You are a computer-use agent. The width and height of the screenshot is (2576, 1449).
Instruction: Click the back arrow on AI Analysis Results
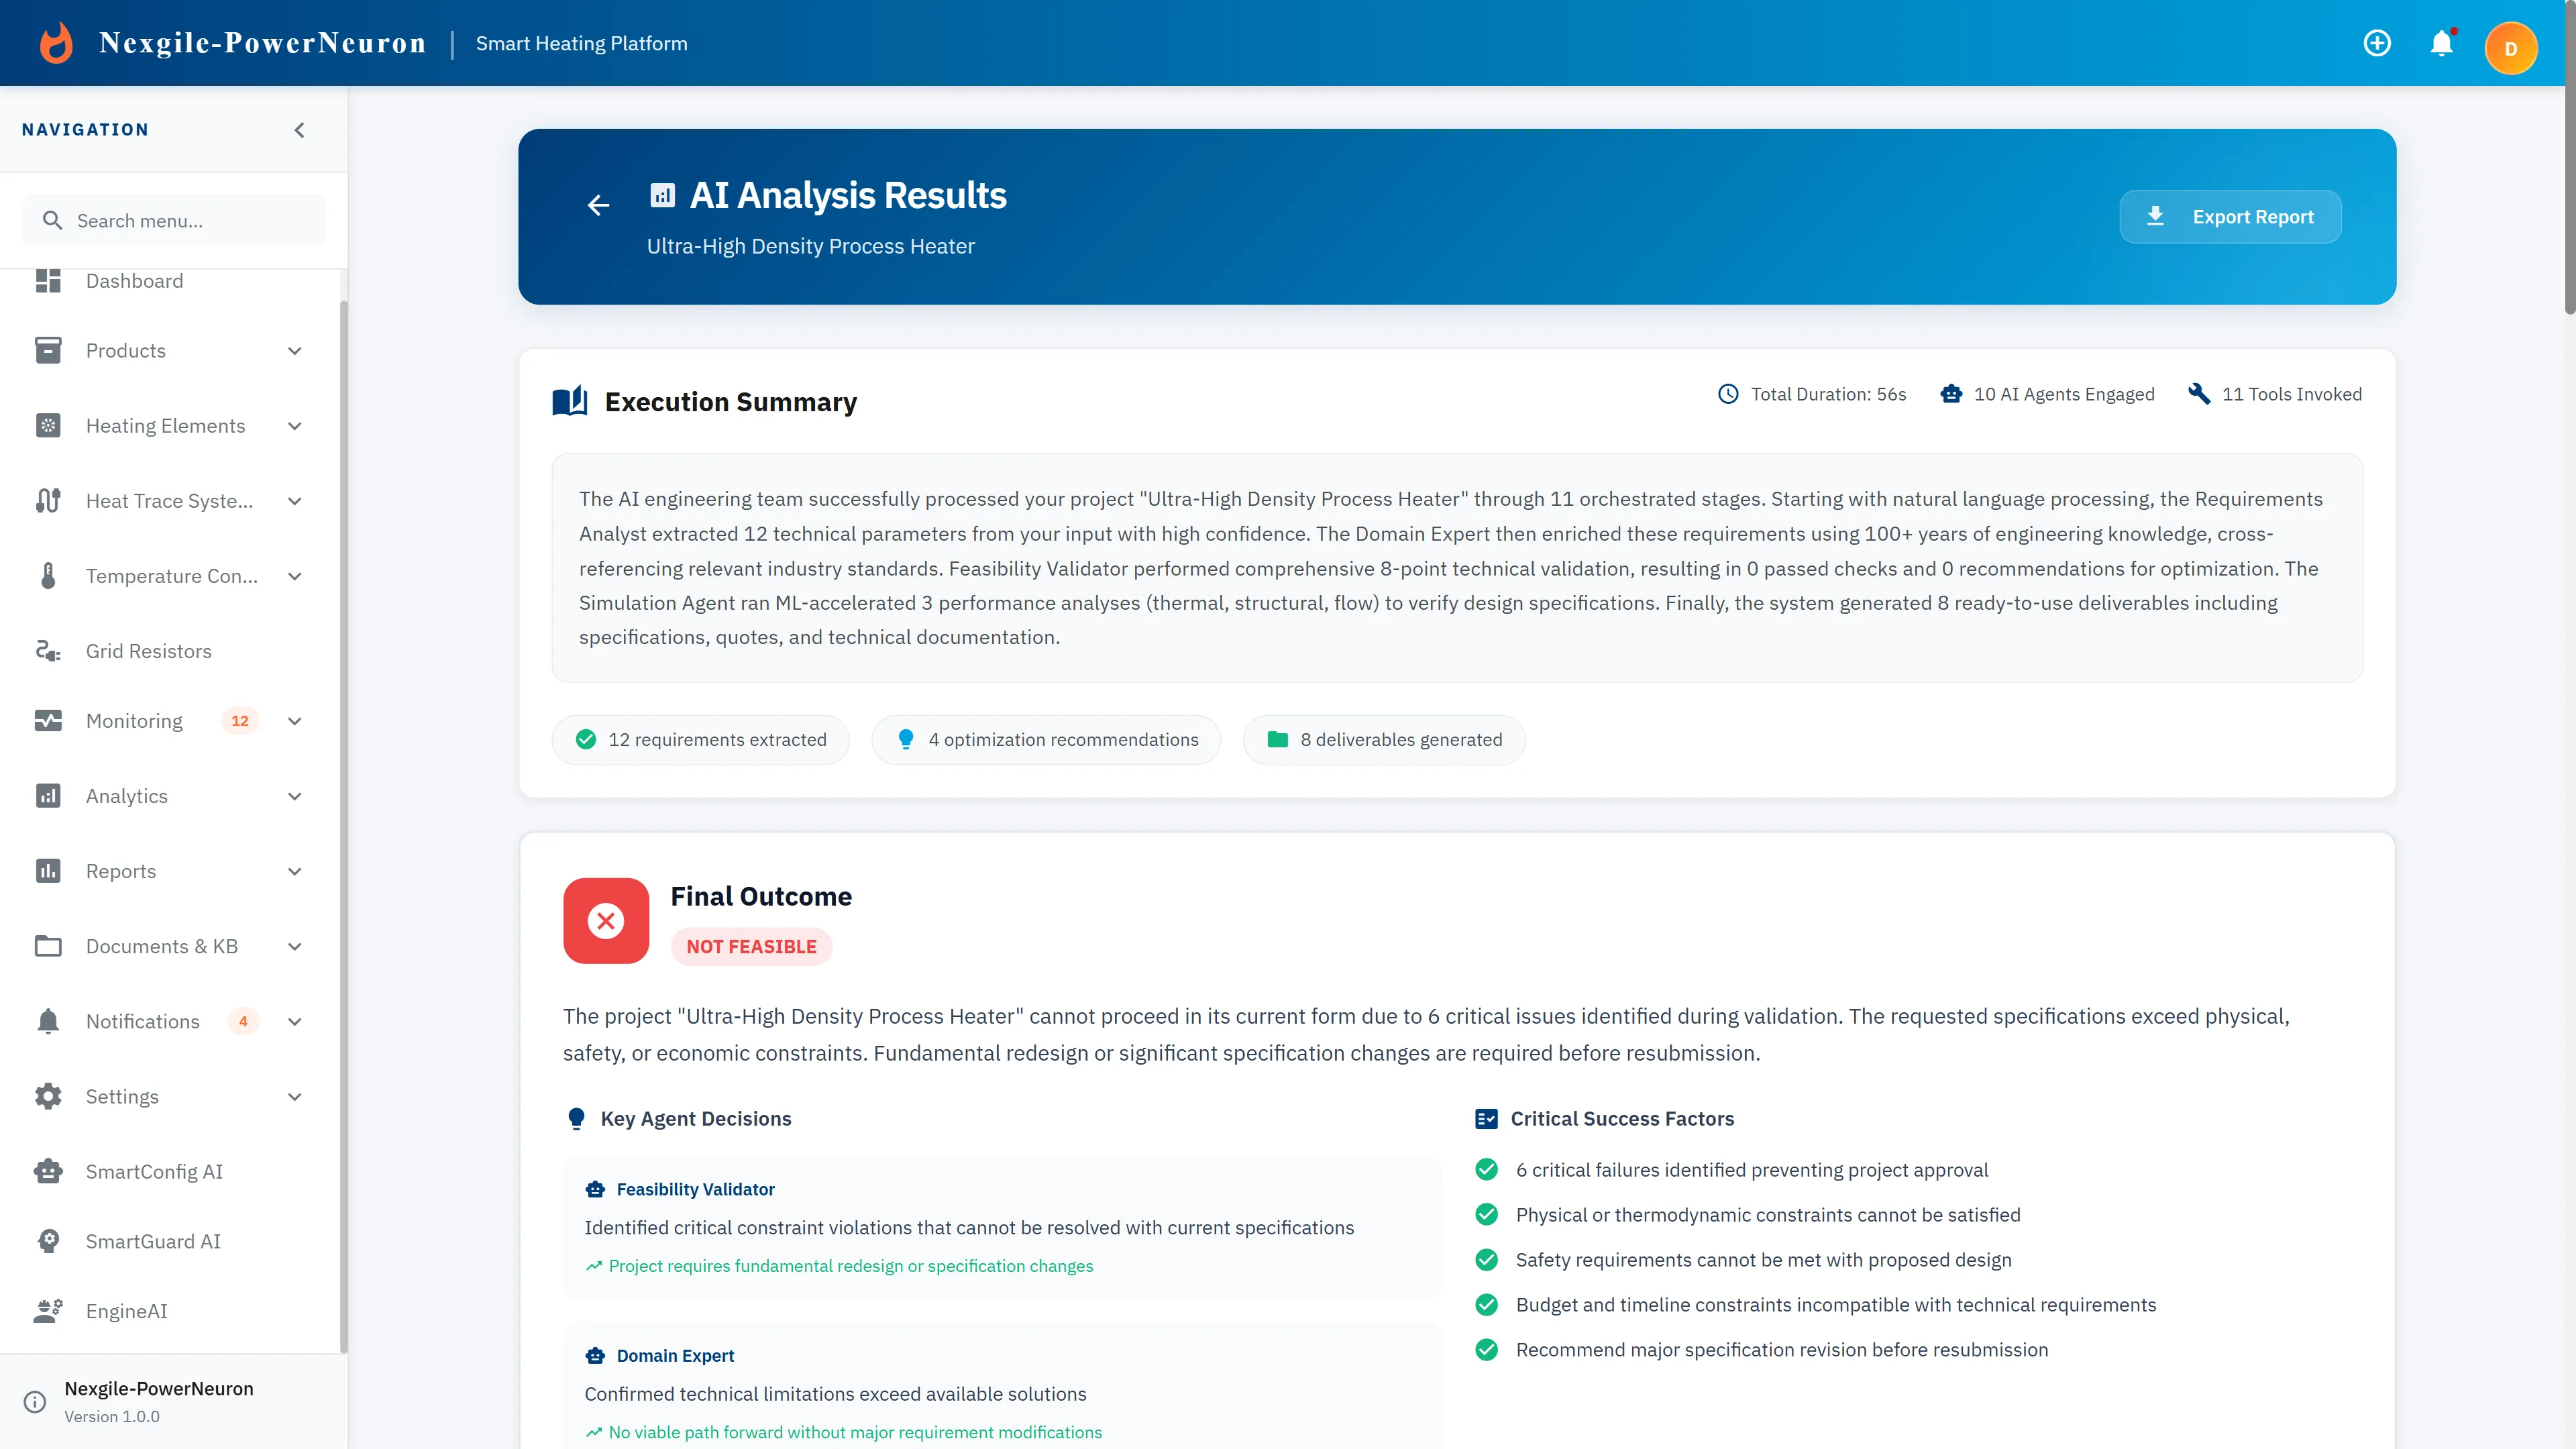pos(598,205)
